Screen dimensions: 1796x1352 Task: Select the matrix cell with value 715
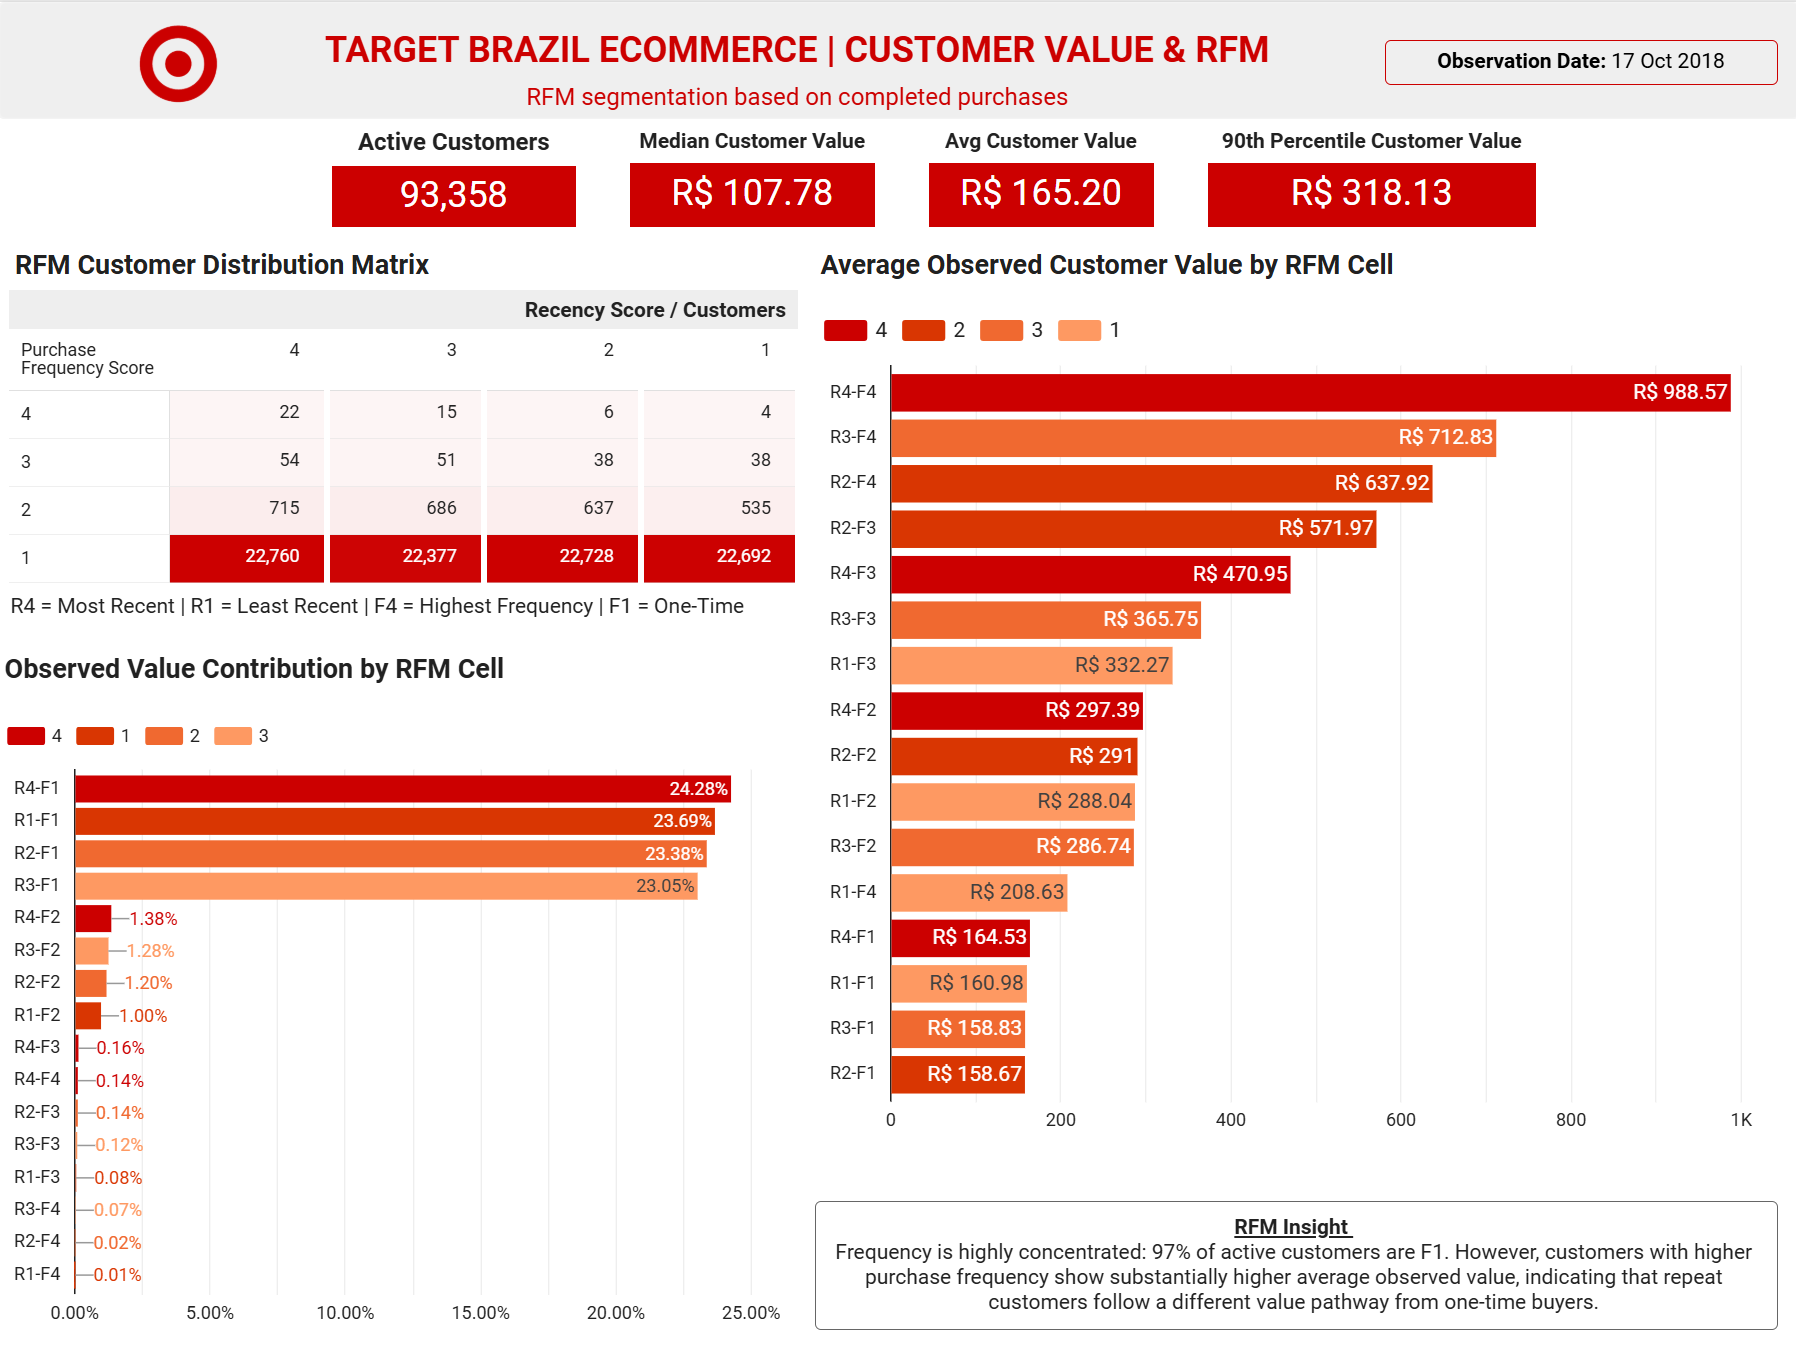[247, 510]
